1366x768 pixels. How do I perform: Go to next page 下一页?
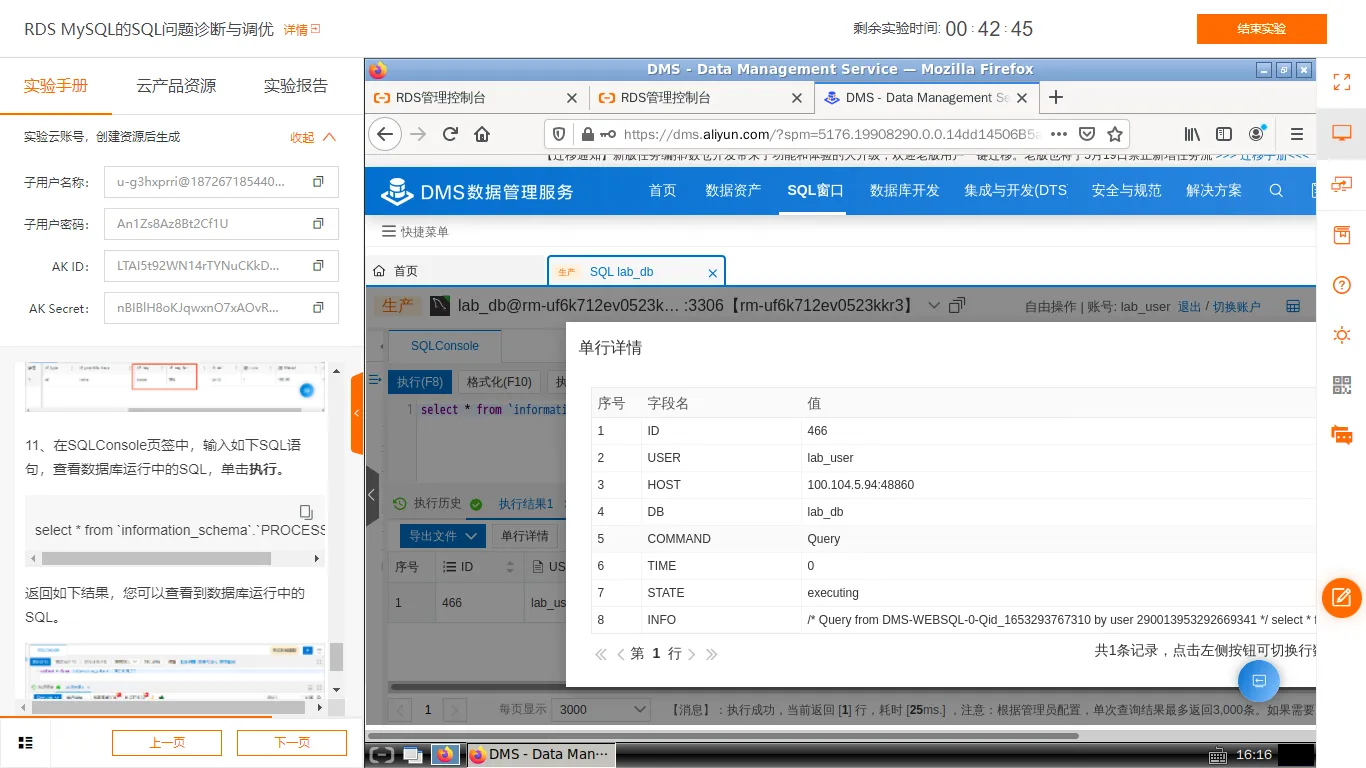point(292,742)
